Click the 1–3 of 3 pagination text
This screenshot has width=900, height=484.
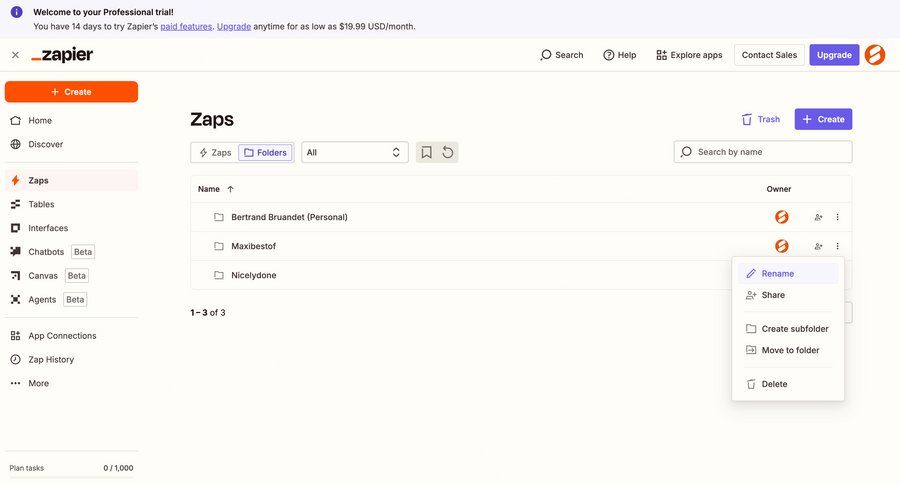(x=208, y=313)
